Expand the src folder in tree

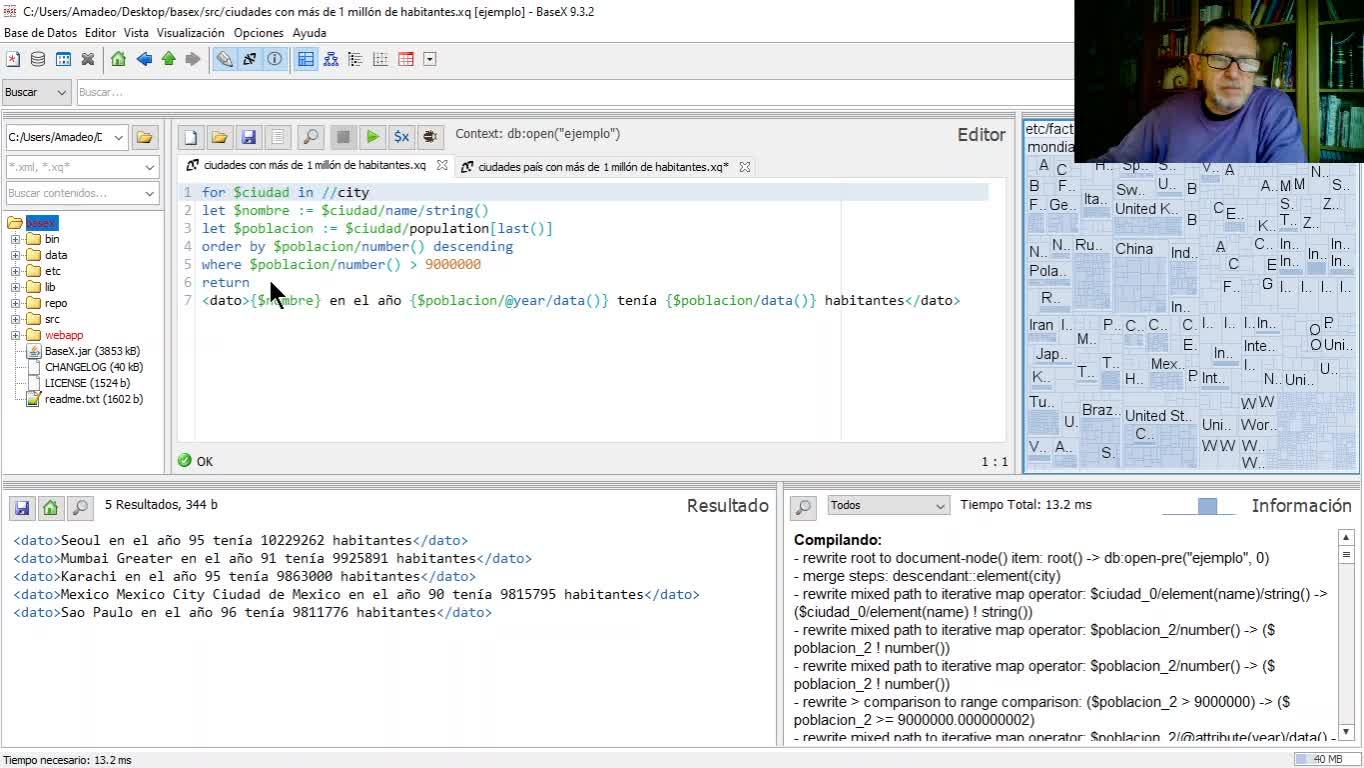coord(15,319)
